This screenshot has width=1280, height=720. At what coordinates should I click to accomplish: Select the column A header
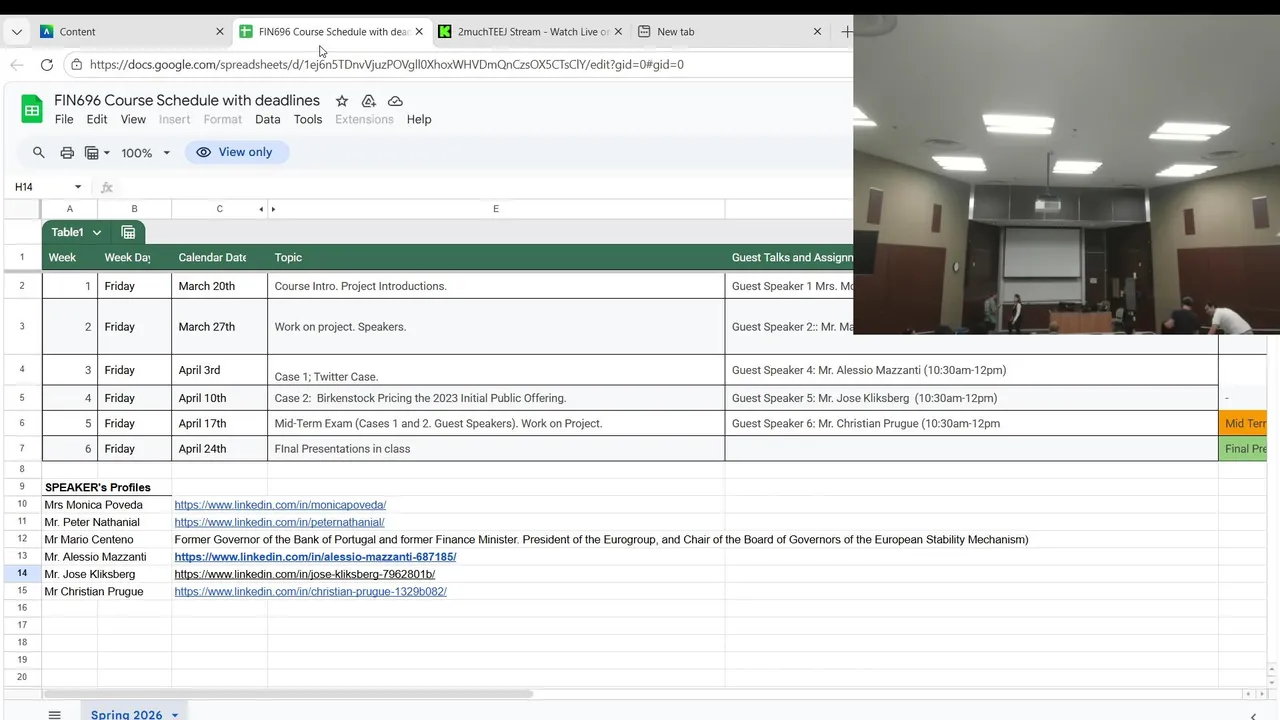(x=69, y=209)
